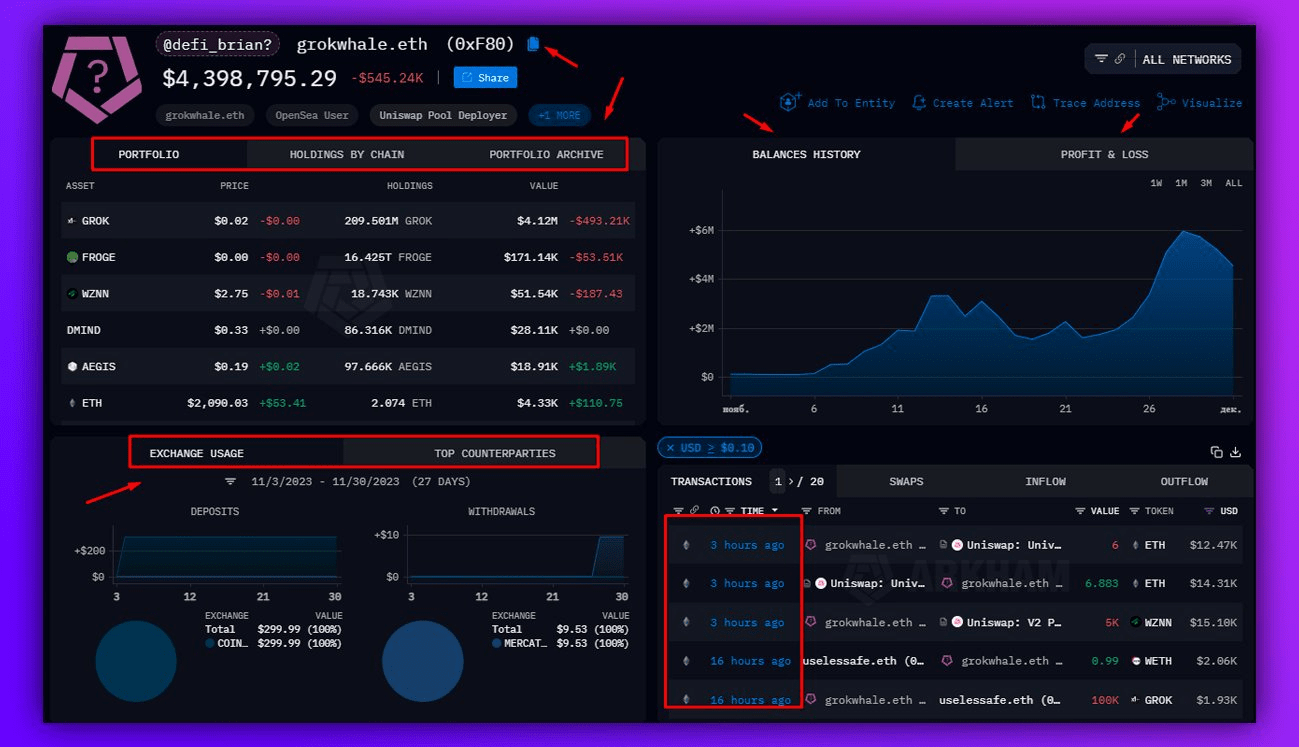Go to the next transactions page arrow
Screen dimensions: 1299x747
792,481
